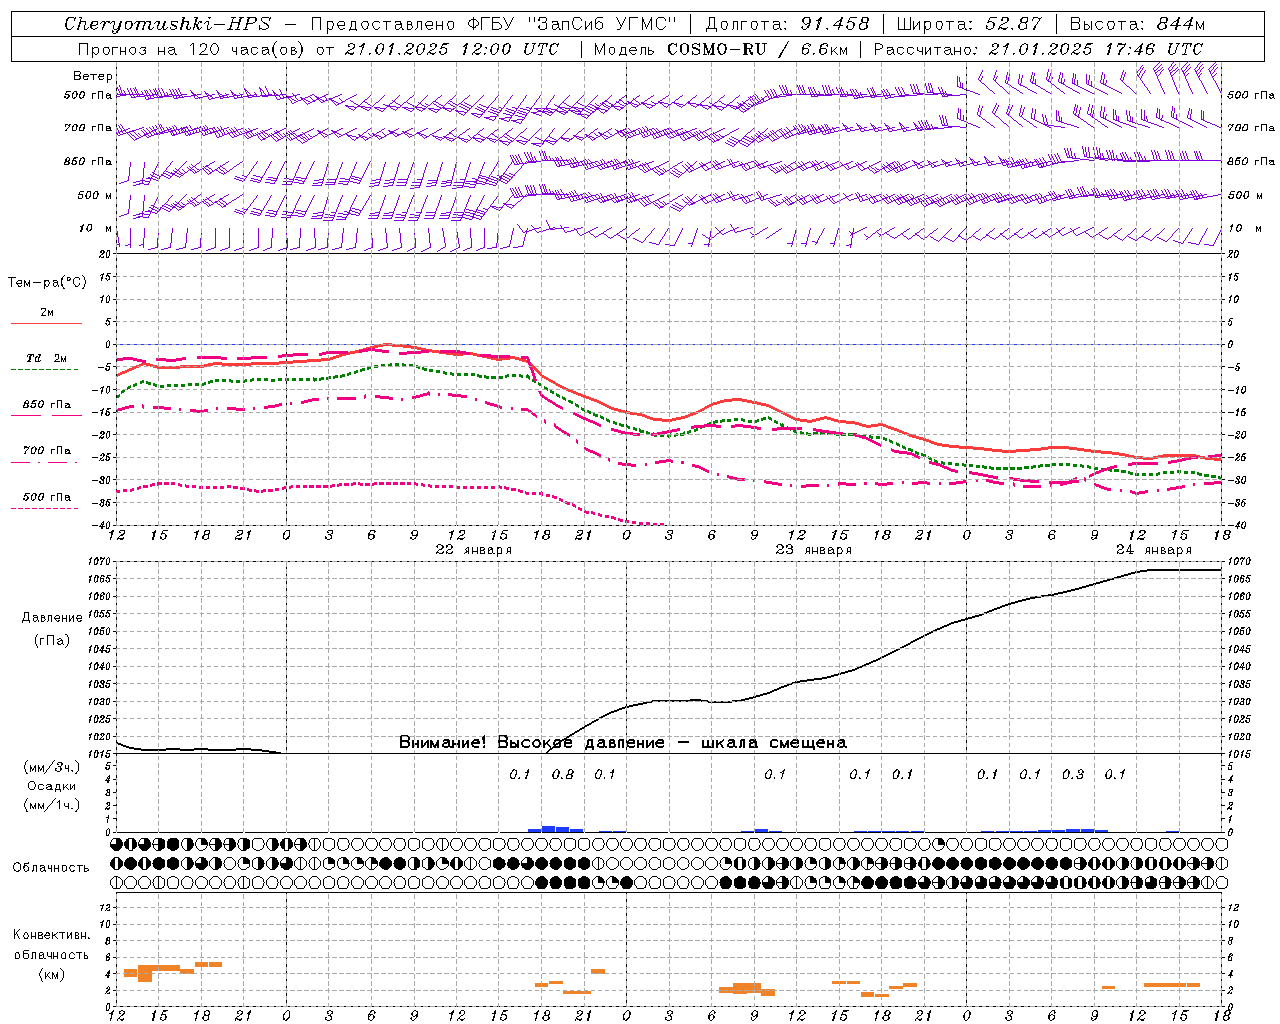Click the Осадки panel label
Image resolution: width=1280 pixels, height=1024 pixels.
tap(52, 786)
